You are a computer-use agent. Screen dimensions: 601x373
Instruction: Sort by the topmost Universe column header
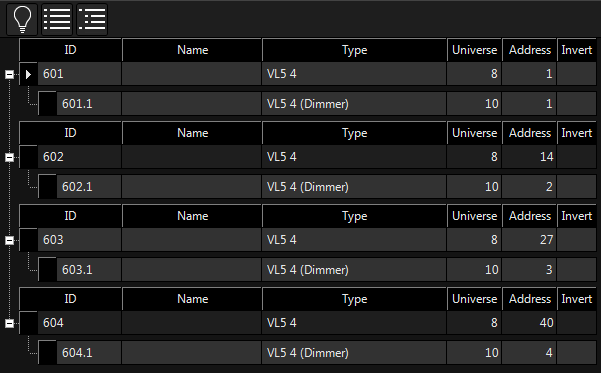pos(475,50)
